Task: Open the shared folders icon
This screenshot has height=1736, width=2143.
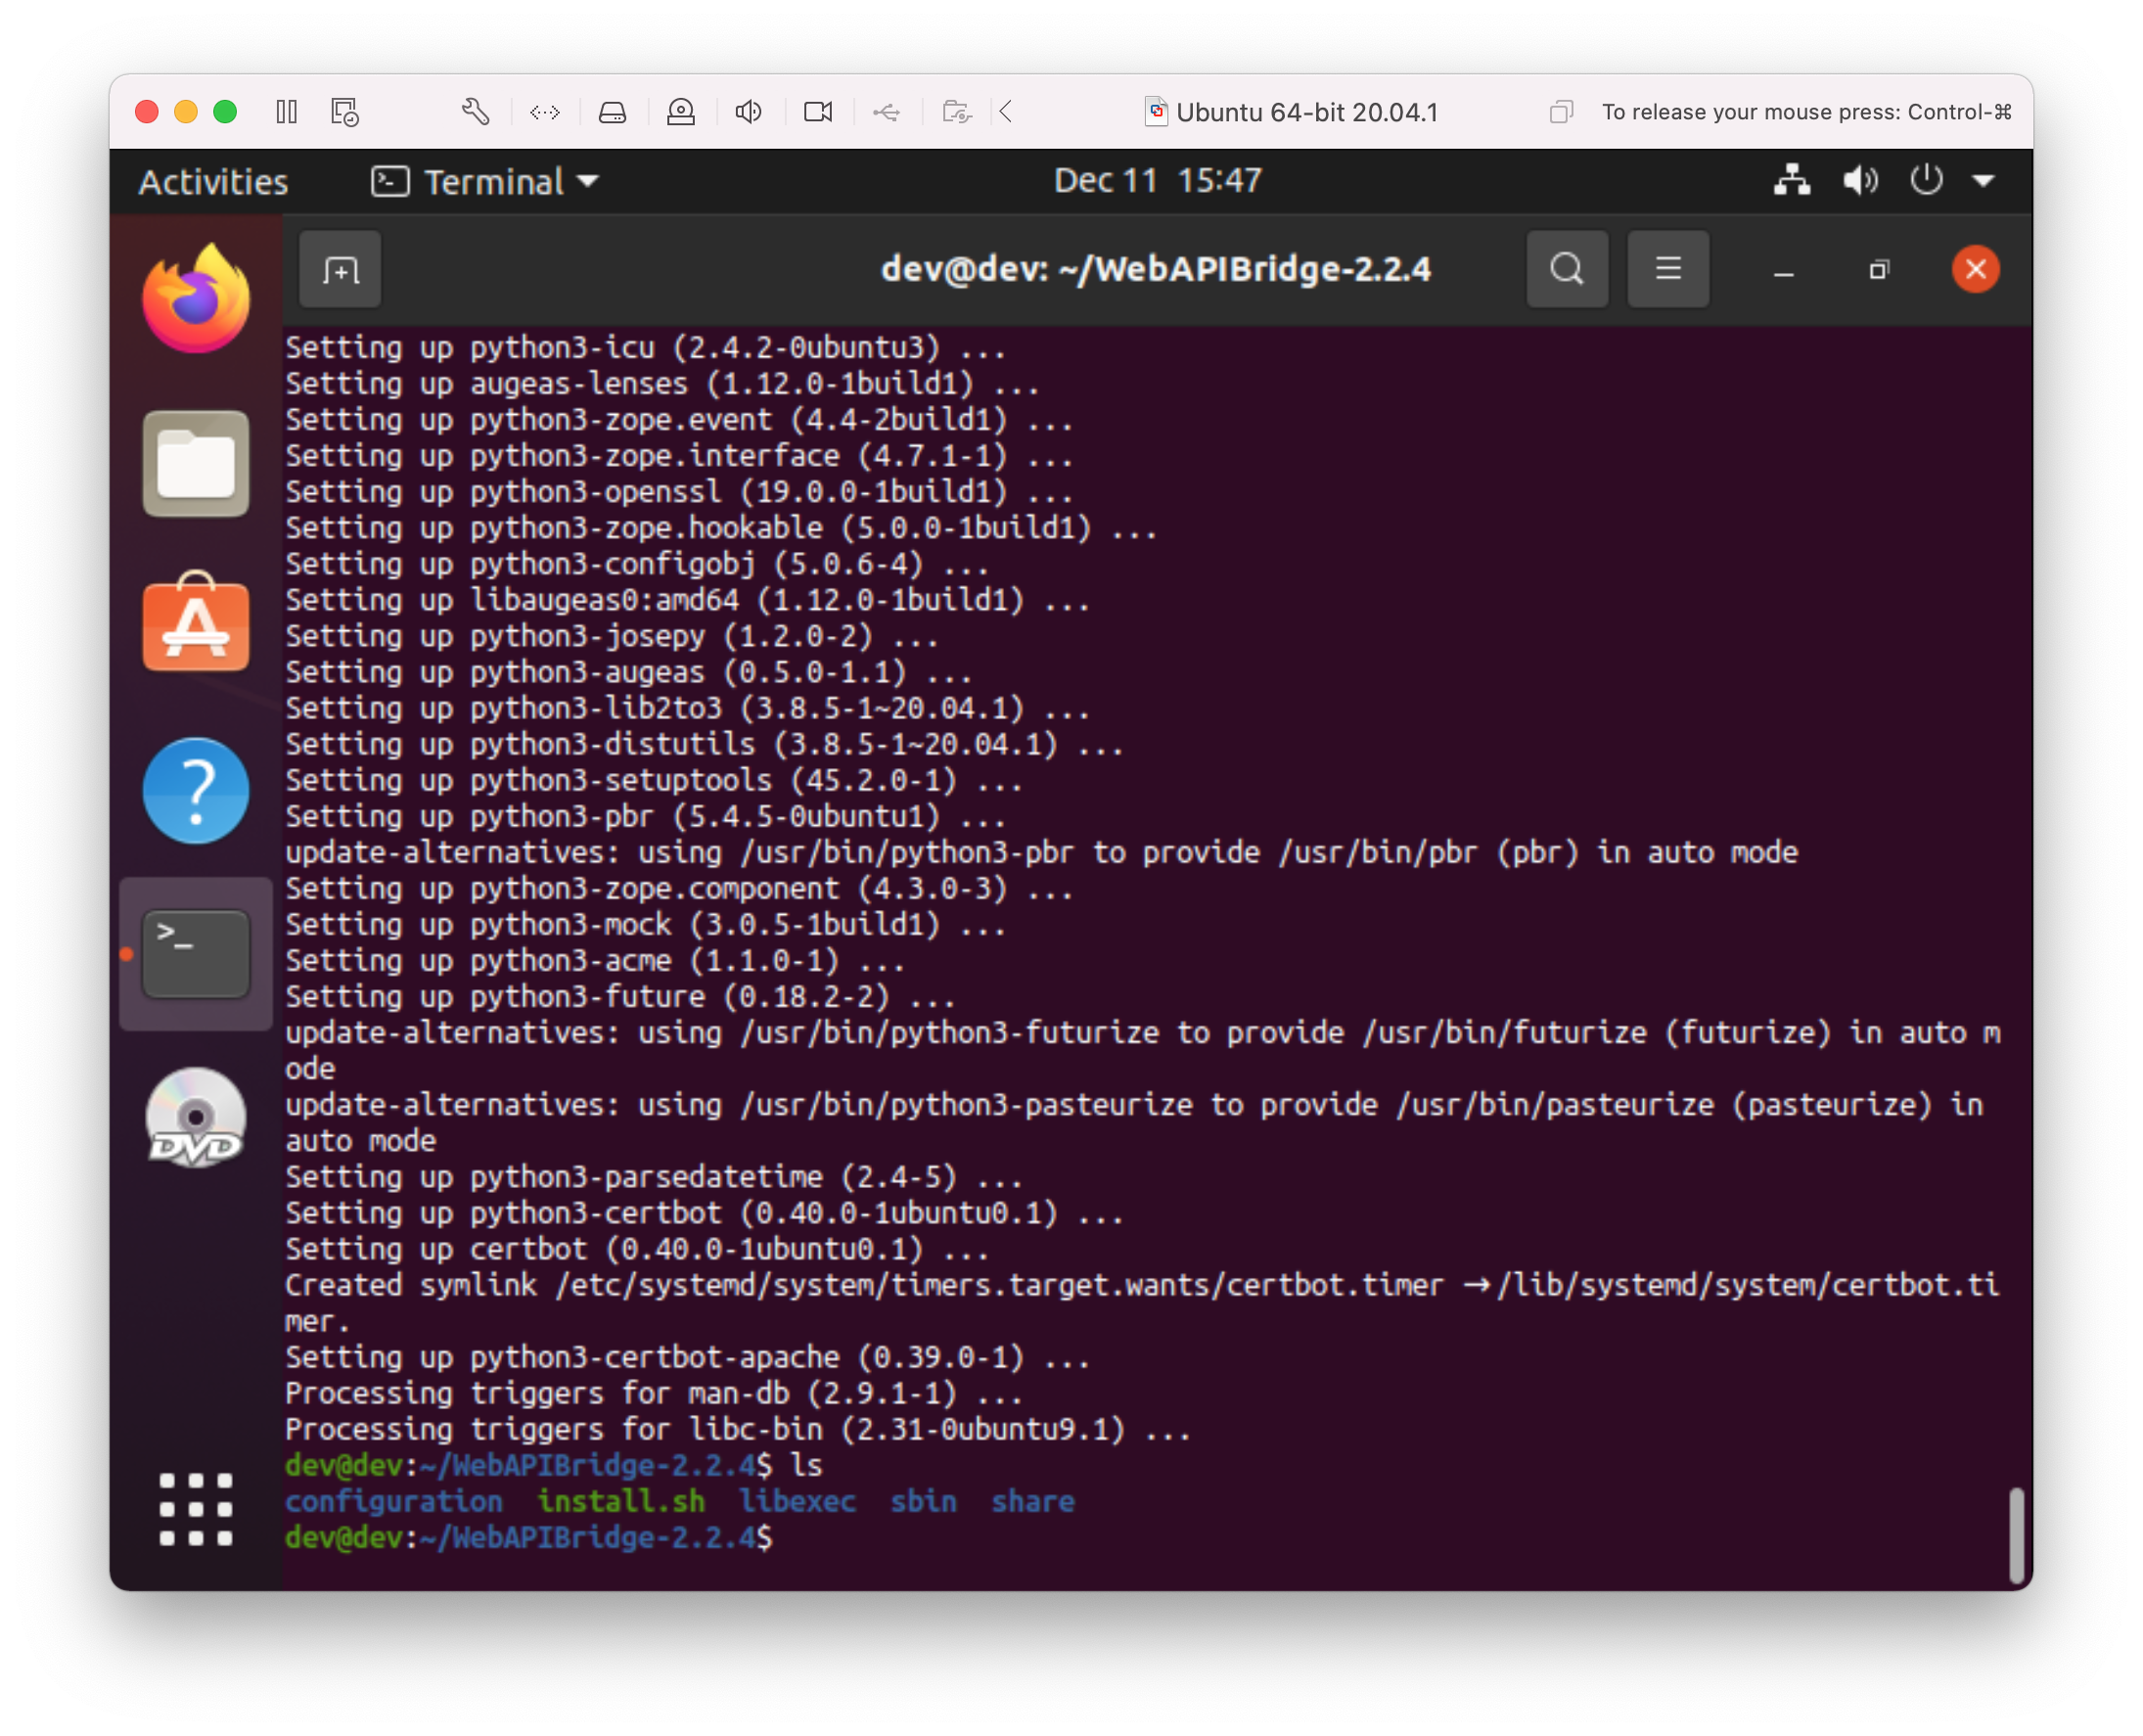Action: tap(957, 112)
